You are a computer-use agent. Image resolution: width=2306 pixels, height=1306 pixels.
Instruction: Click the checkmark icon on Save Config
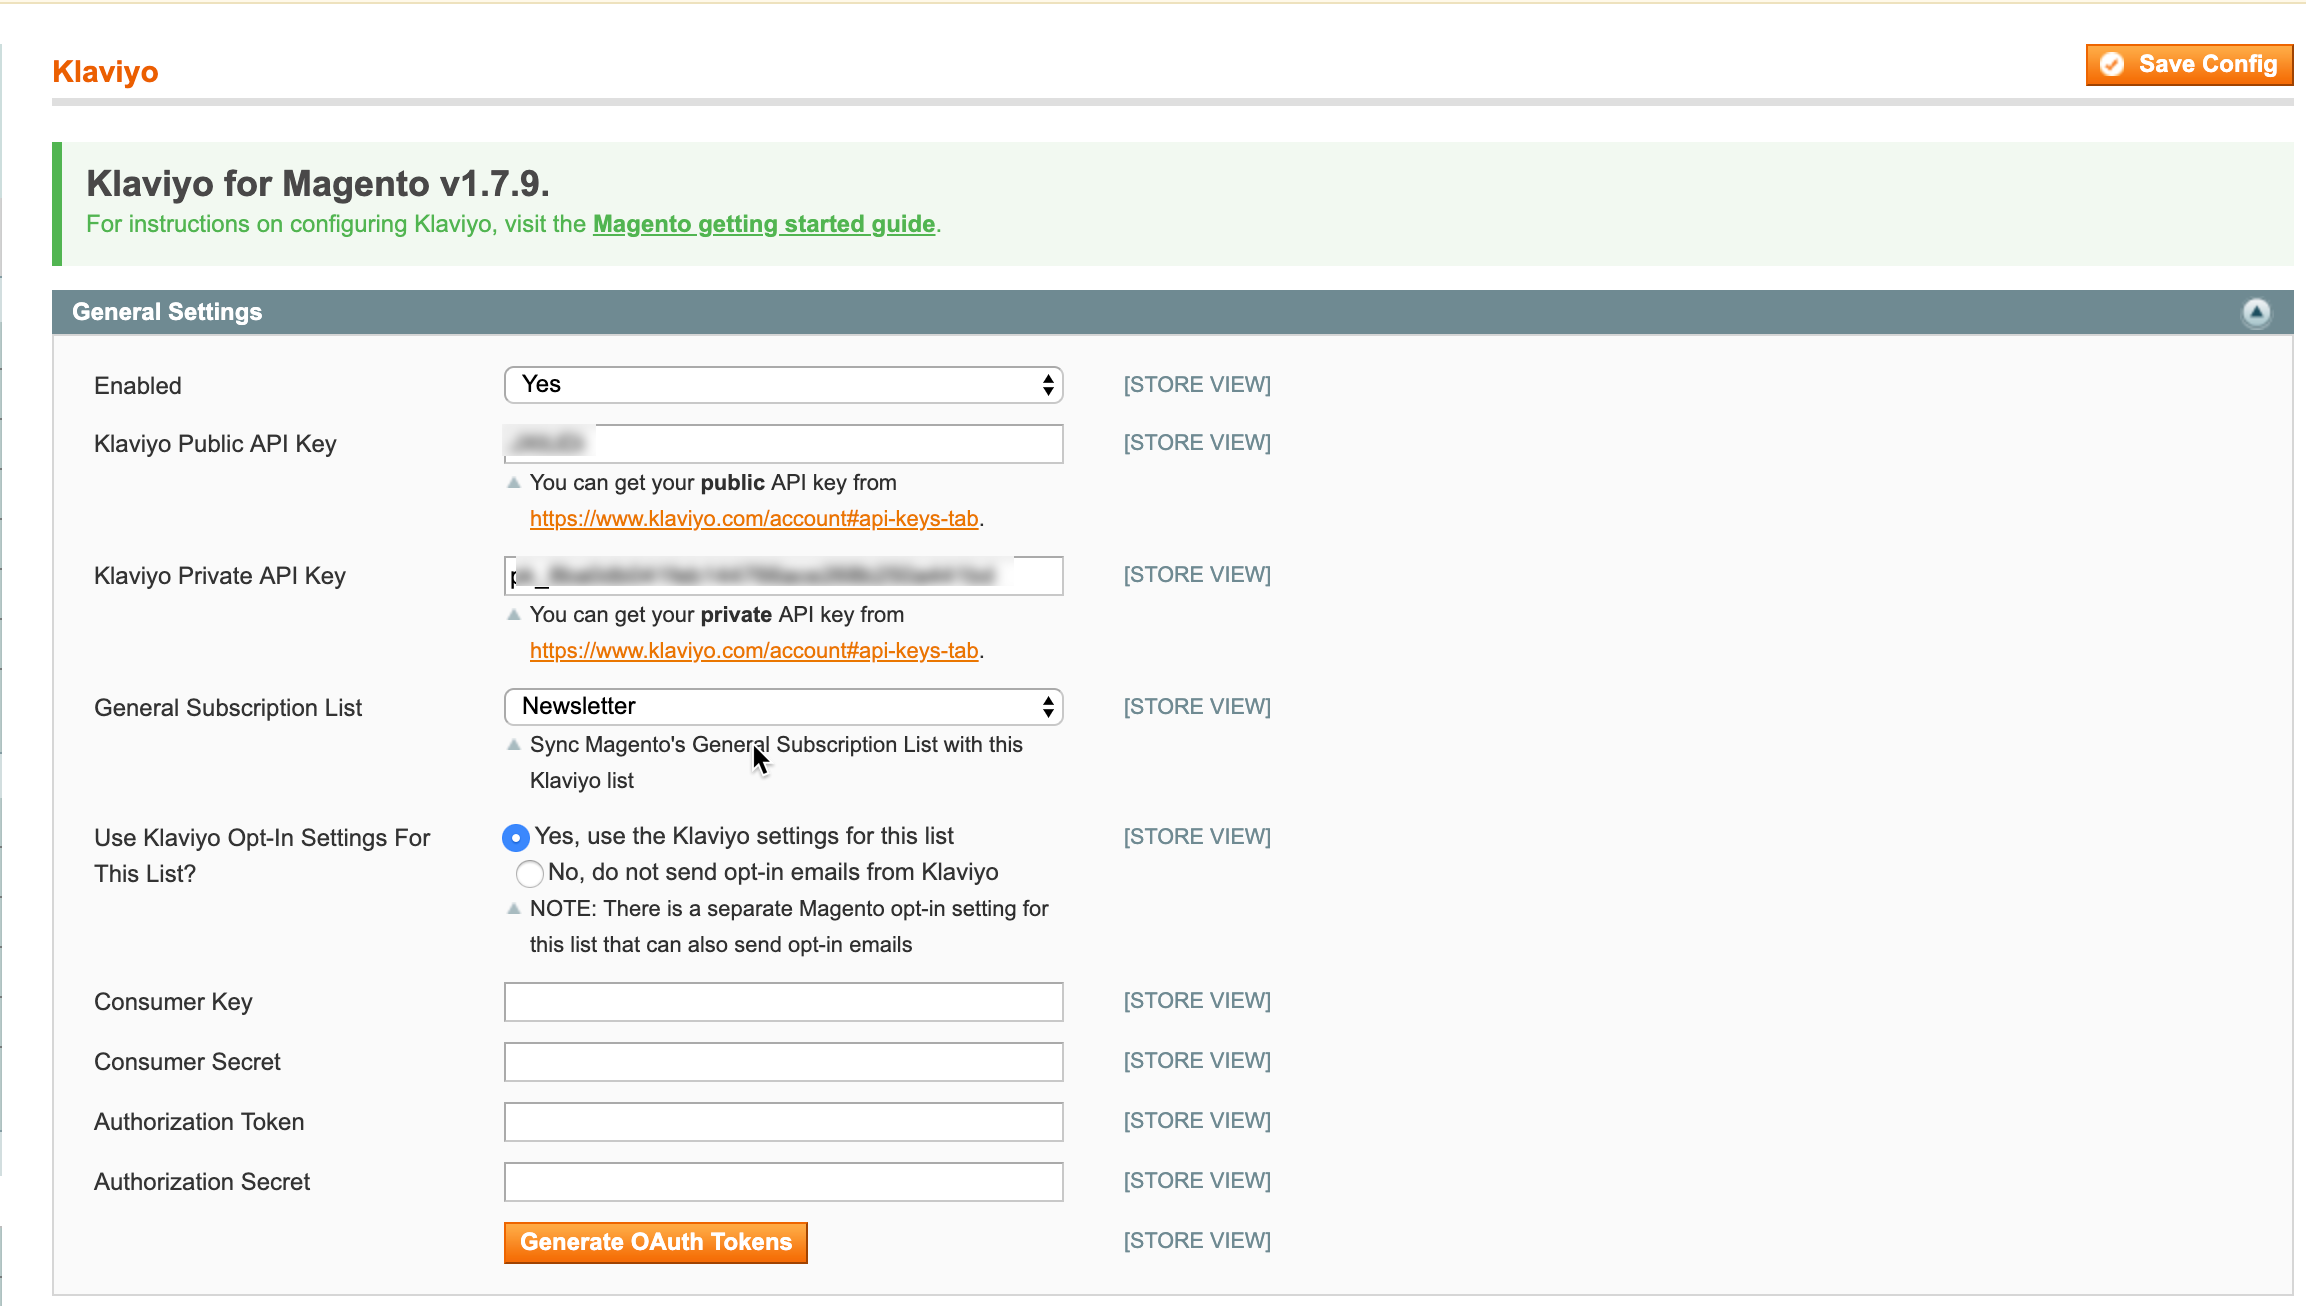(x=2112, y=65)
